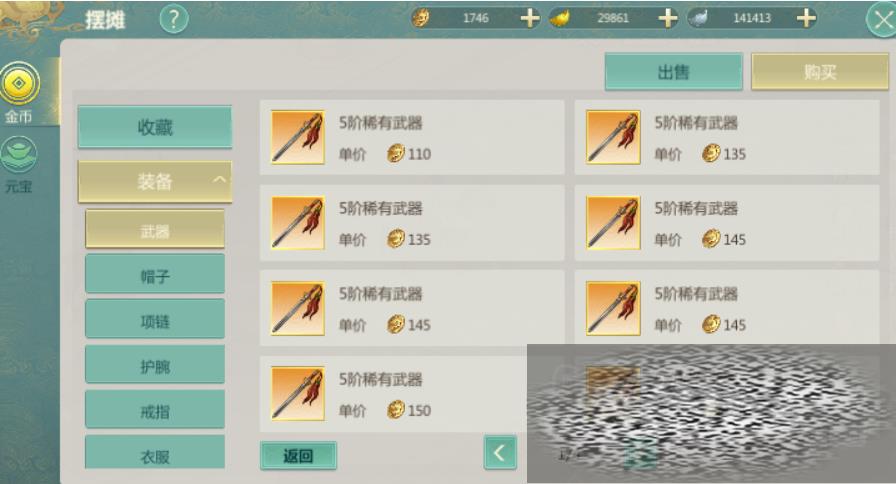Select the 项链 subcategory
896x484 pixels.
pos(155,320)
